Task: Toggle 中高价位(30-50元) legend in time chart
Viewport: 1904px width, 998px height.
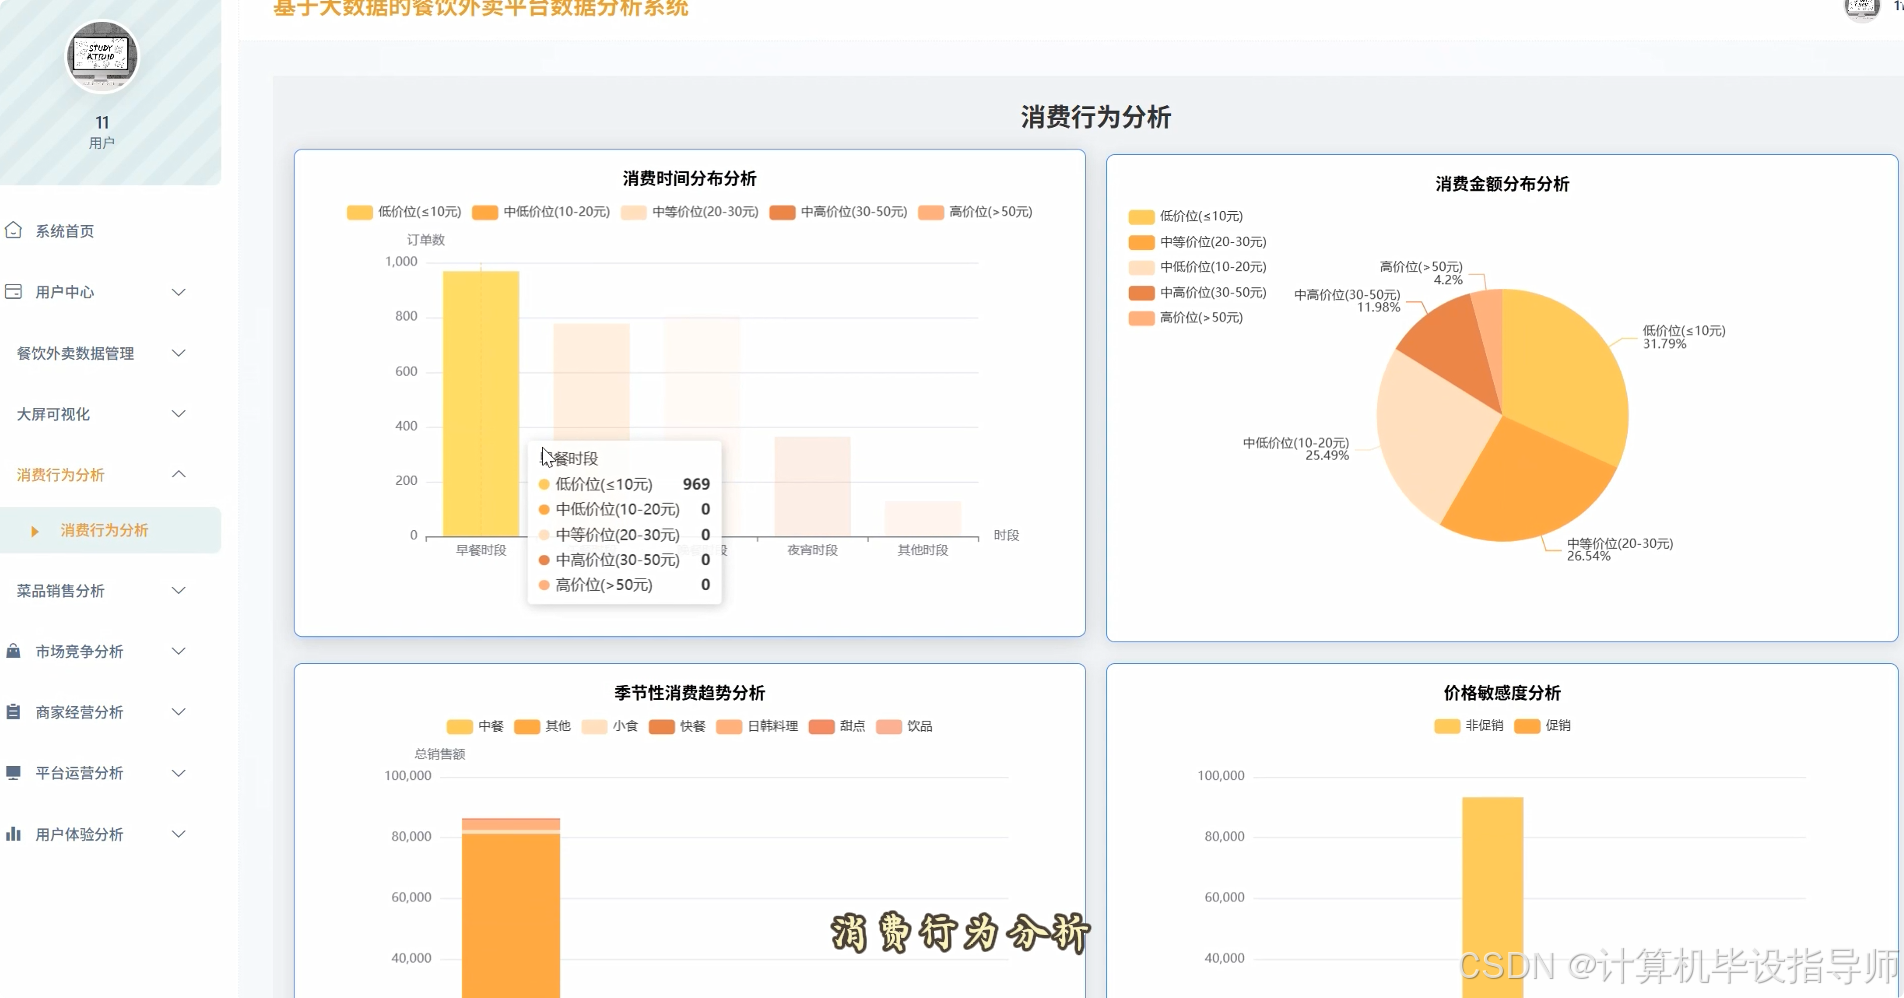Action: 838,212
